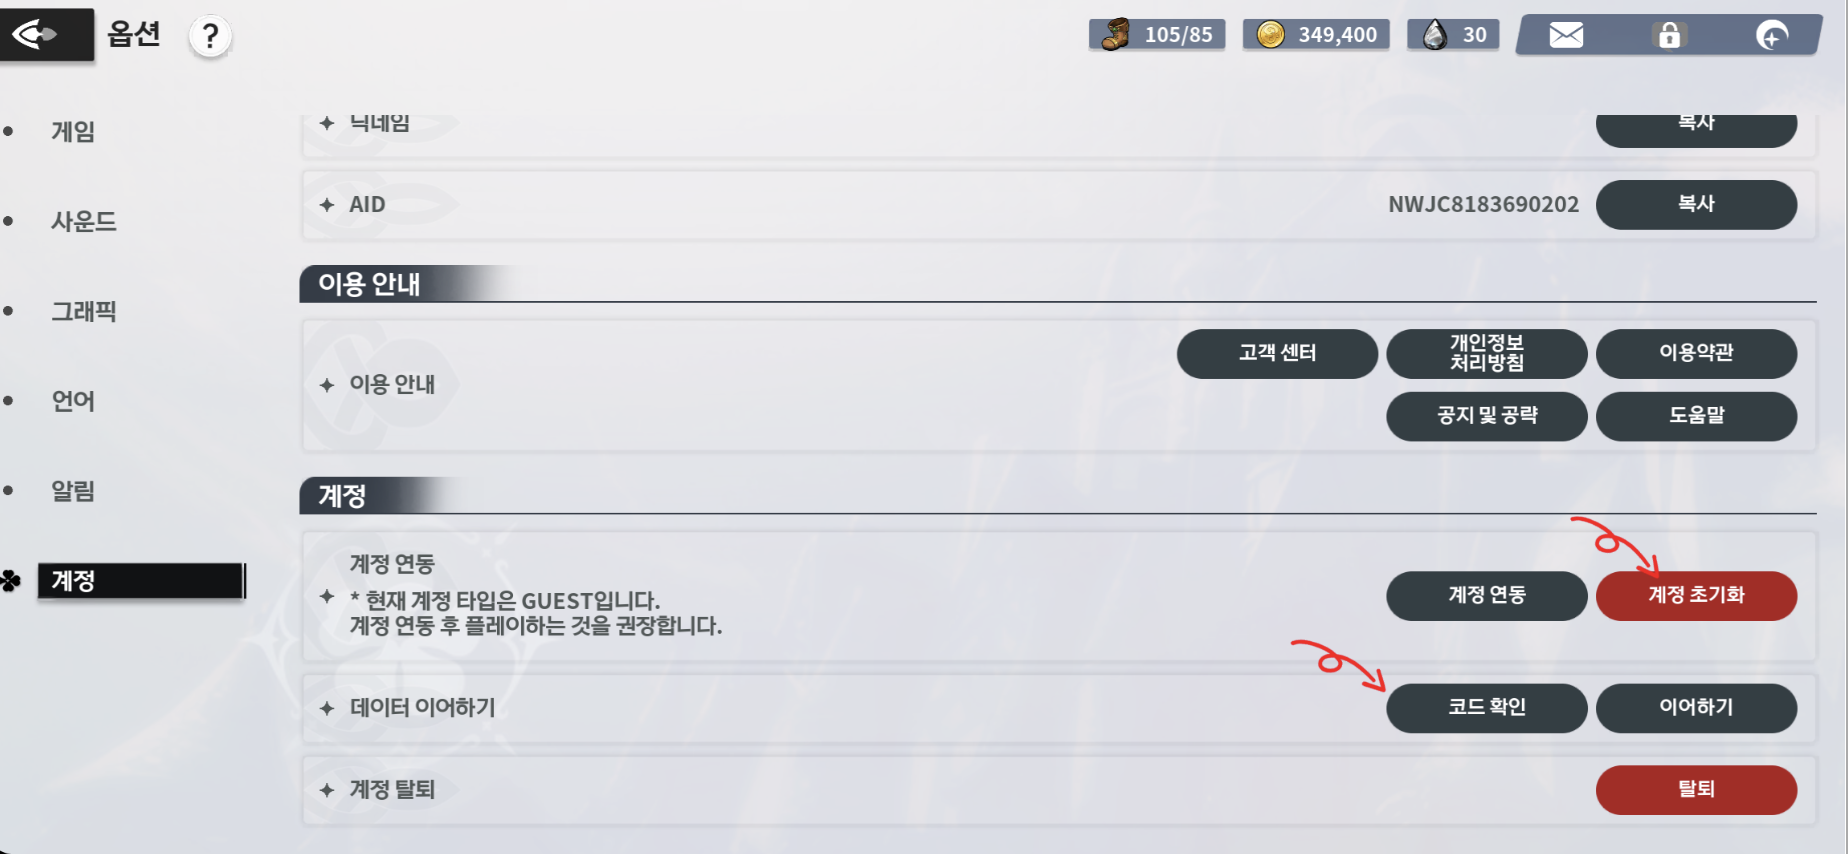Click the boot stamina icon
This screenshot has height=854, width=1848.
1115,34
